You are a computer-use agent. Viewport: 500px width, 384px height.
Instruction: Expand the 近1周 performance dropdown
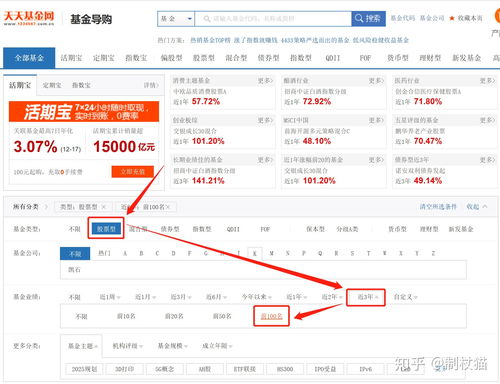tap(110, 297)
